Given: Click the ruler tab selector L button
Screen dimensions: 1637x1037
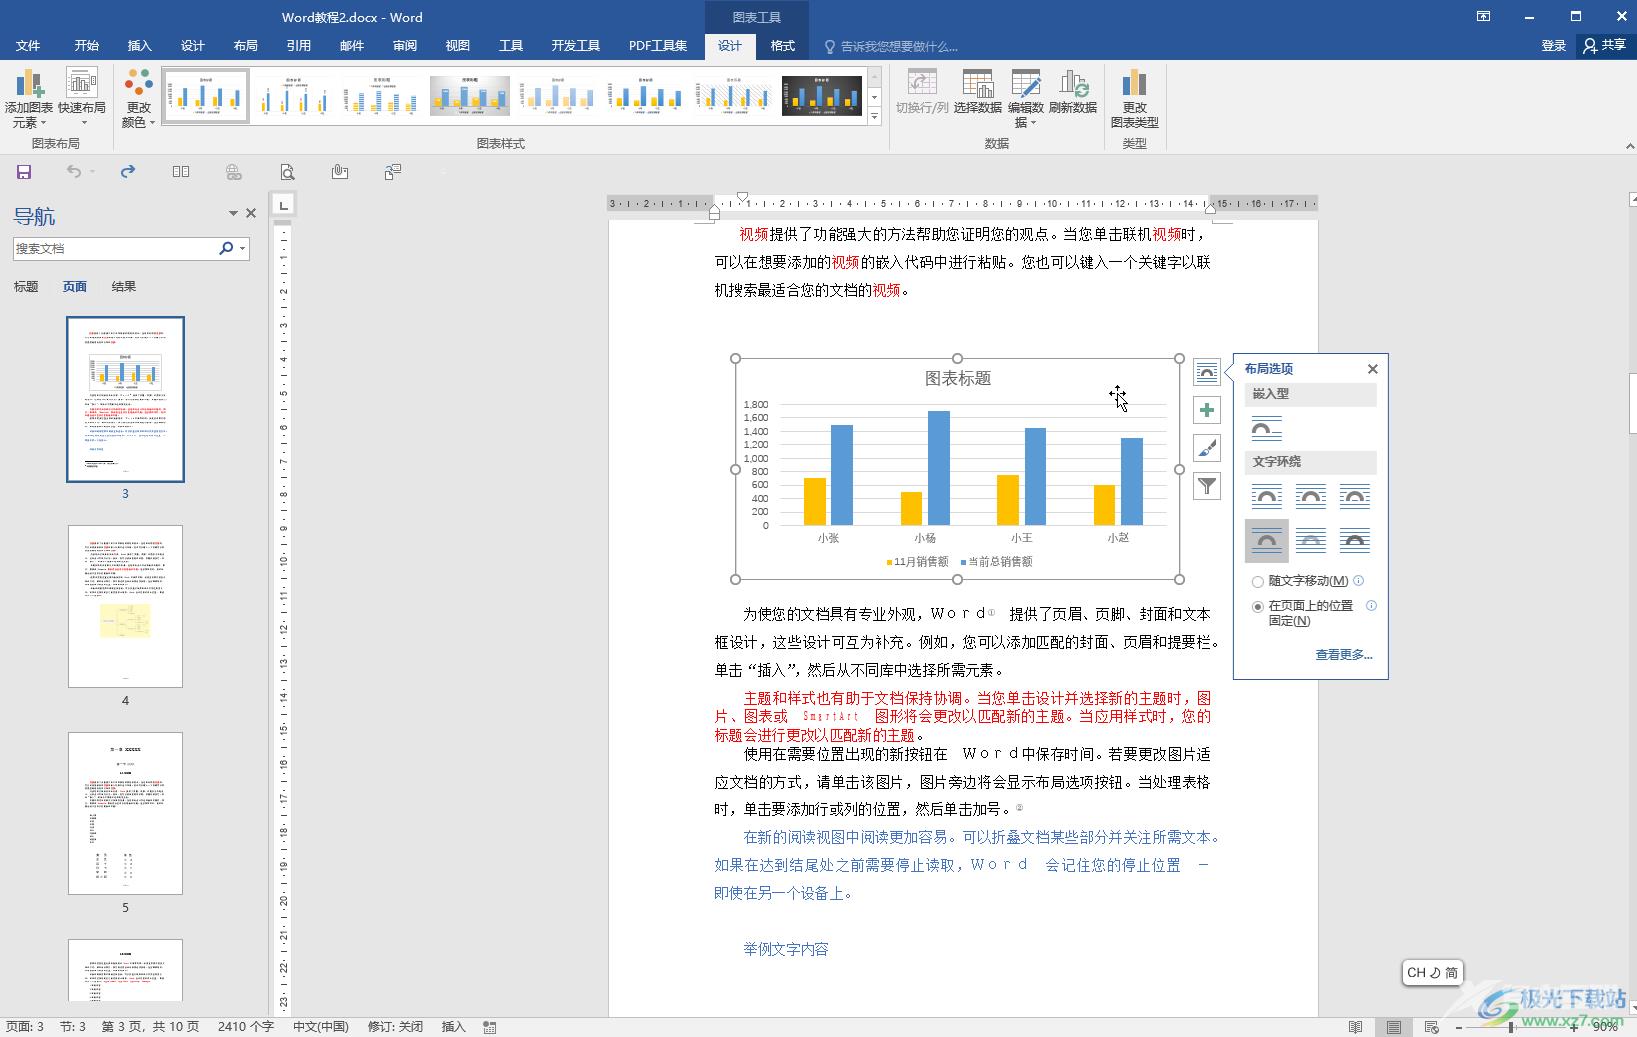Looking at the screenshot, I should pyautogui.click(x=284, y=205).
